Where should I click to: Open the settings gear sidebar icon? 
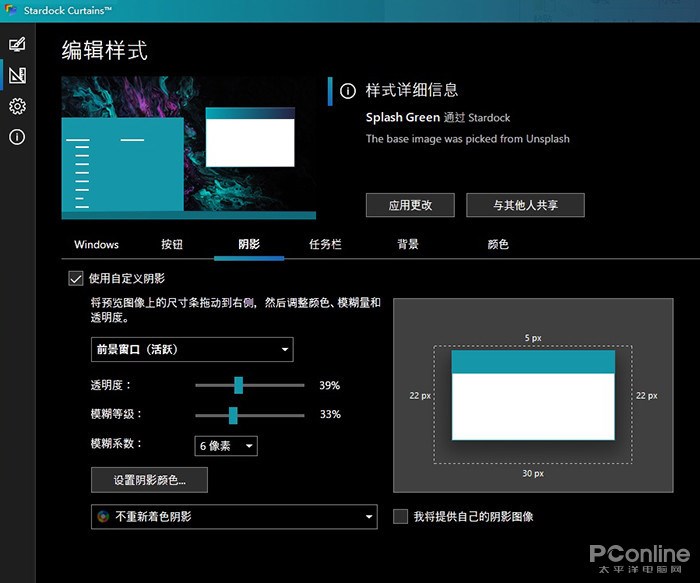pyautogui.click(x=17, y=106)
